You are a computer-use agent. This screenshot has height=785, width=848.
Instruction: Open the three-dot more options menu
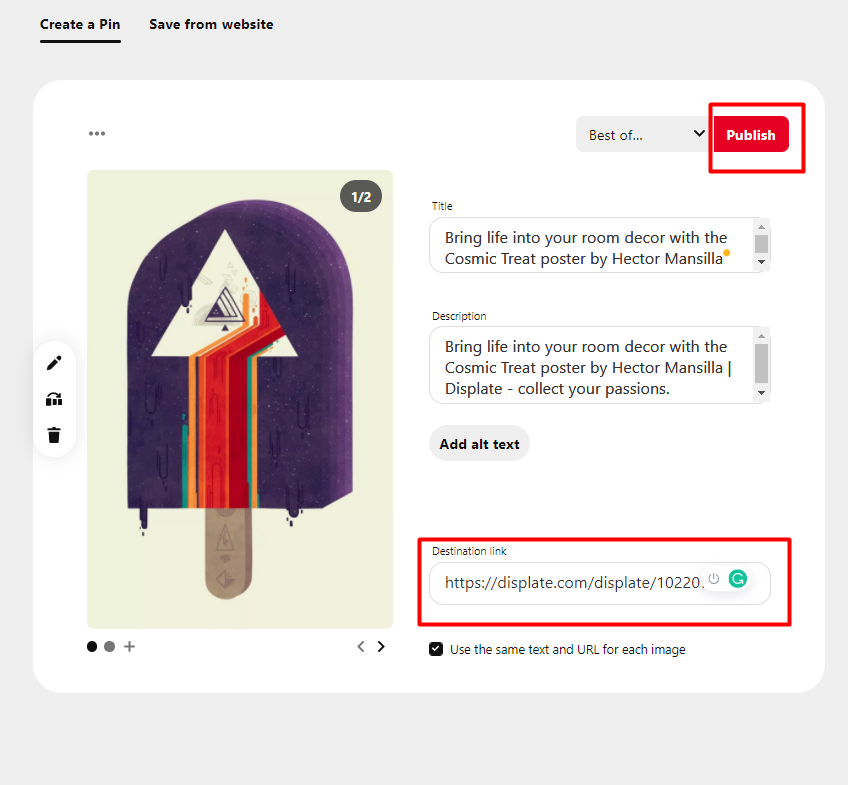[x=97, y=134]
